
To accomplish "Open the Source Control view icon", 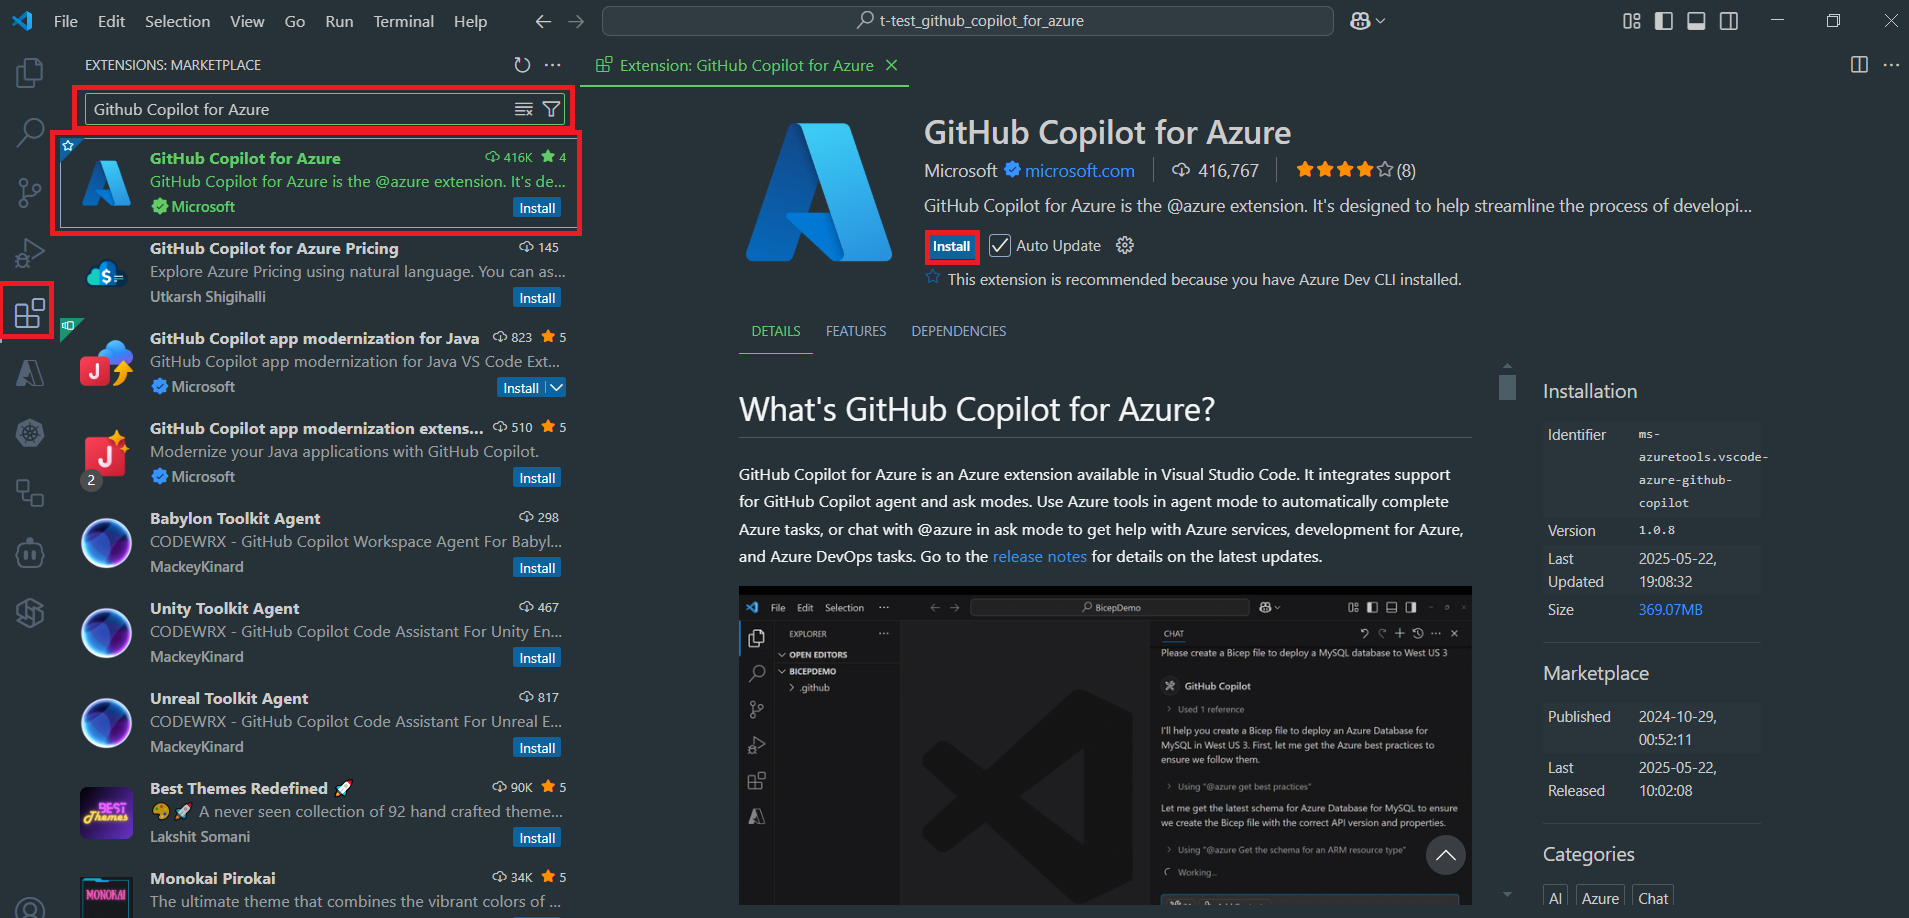I will point(29,192).
